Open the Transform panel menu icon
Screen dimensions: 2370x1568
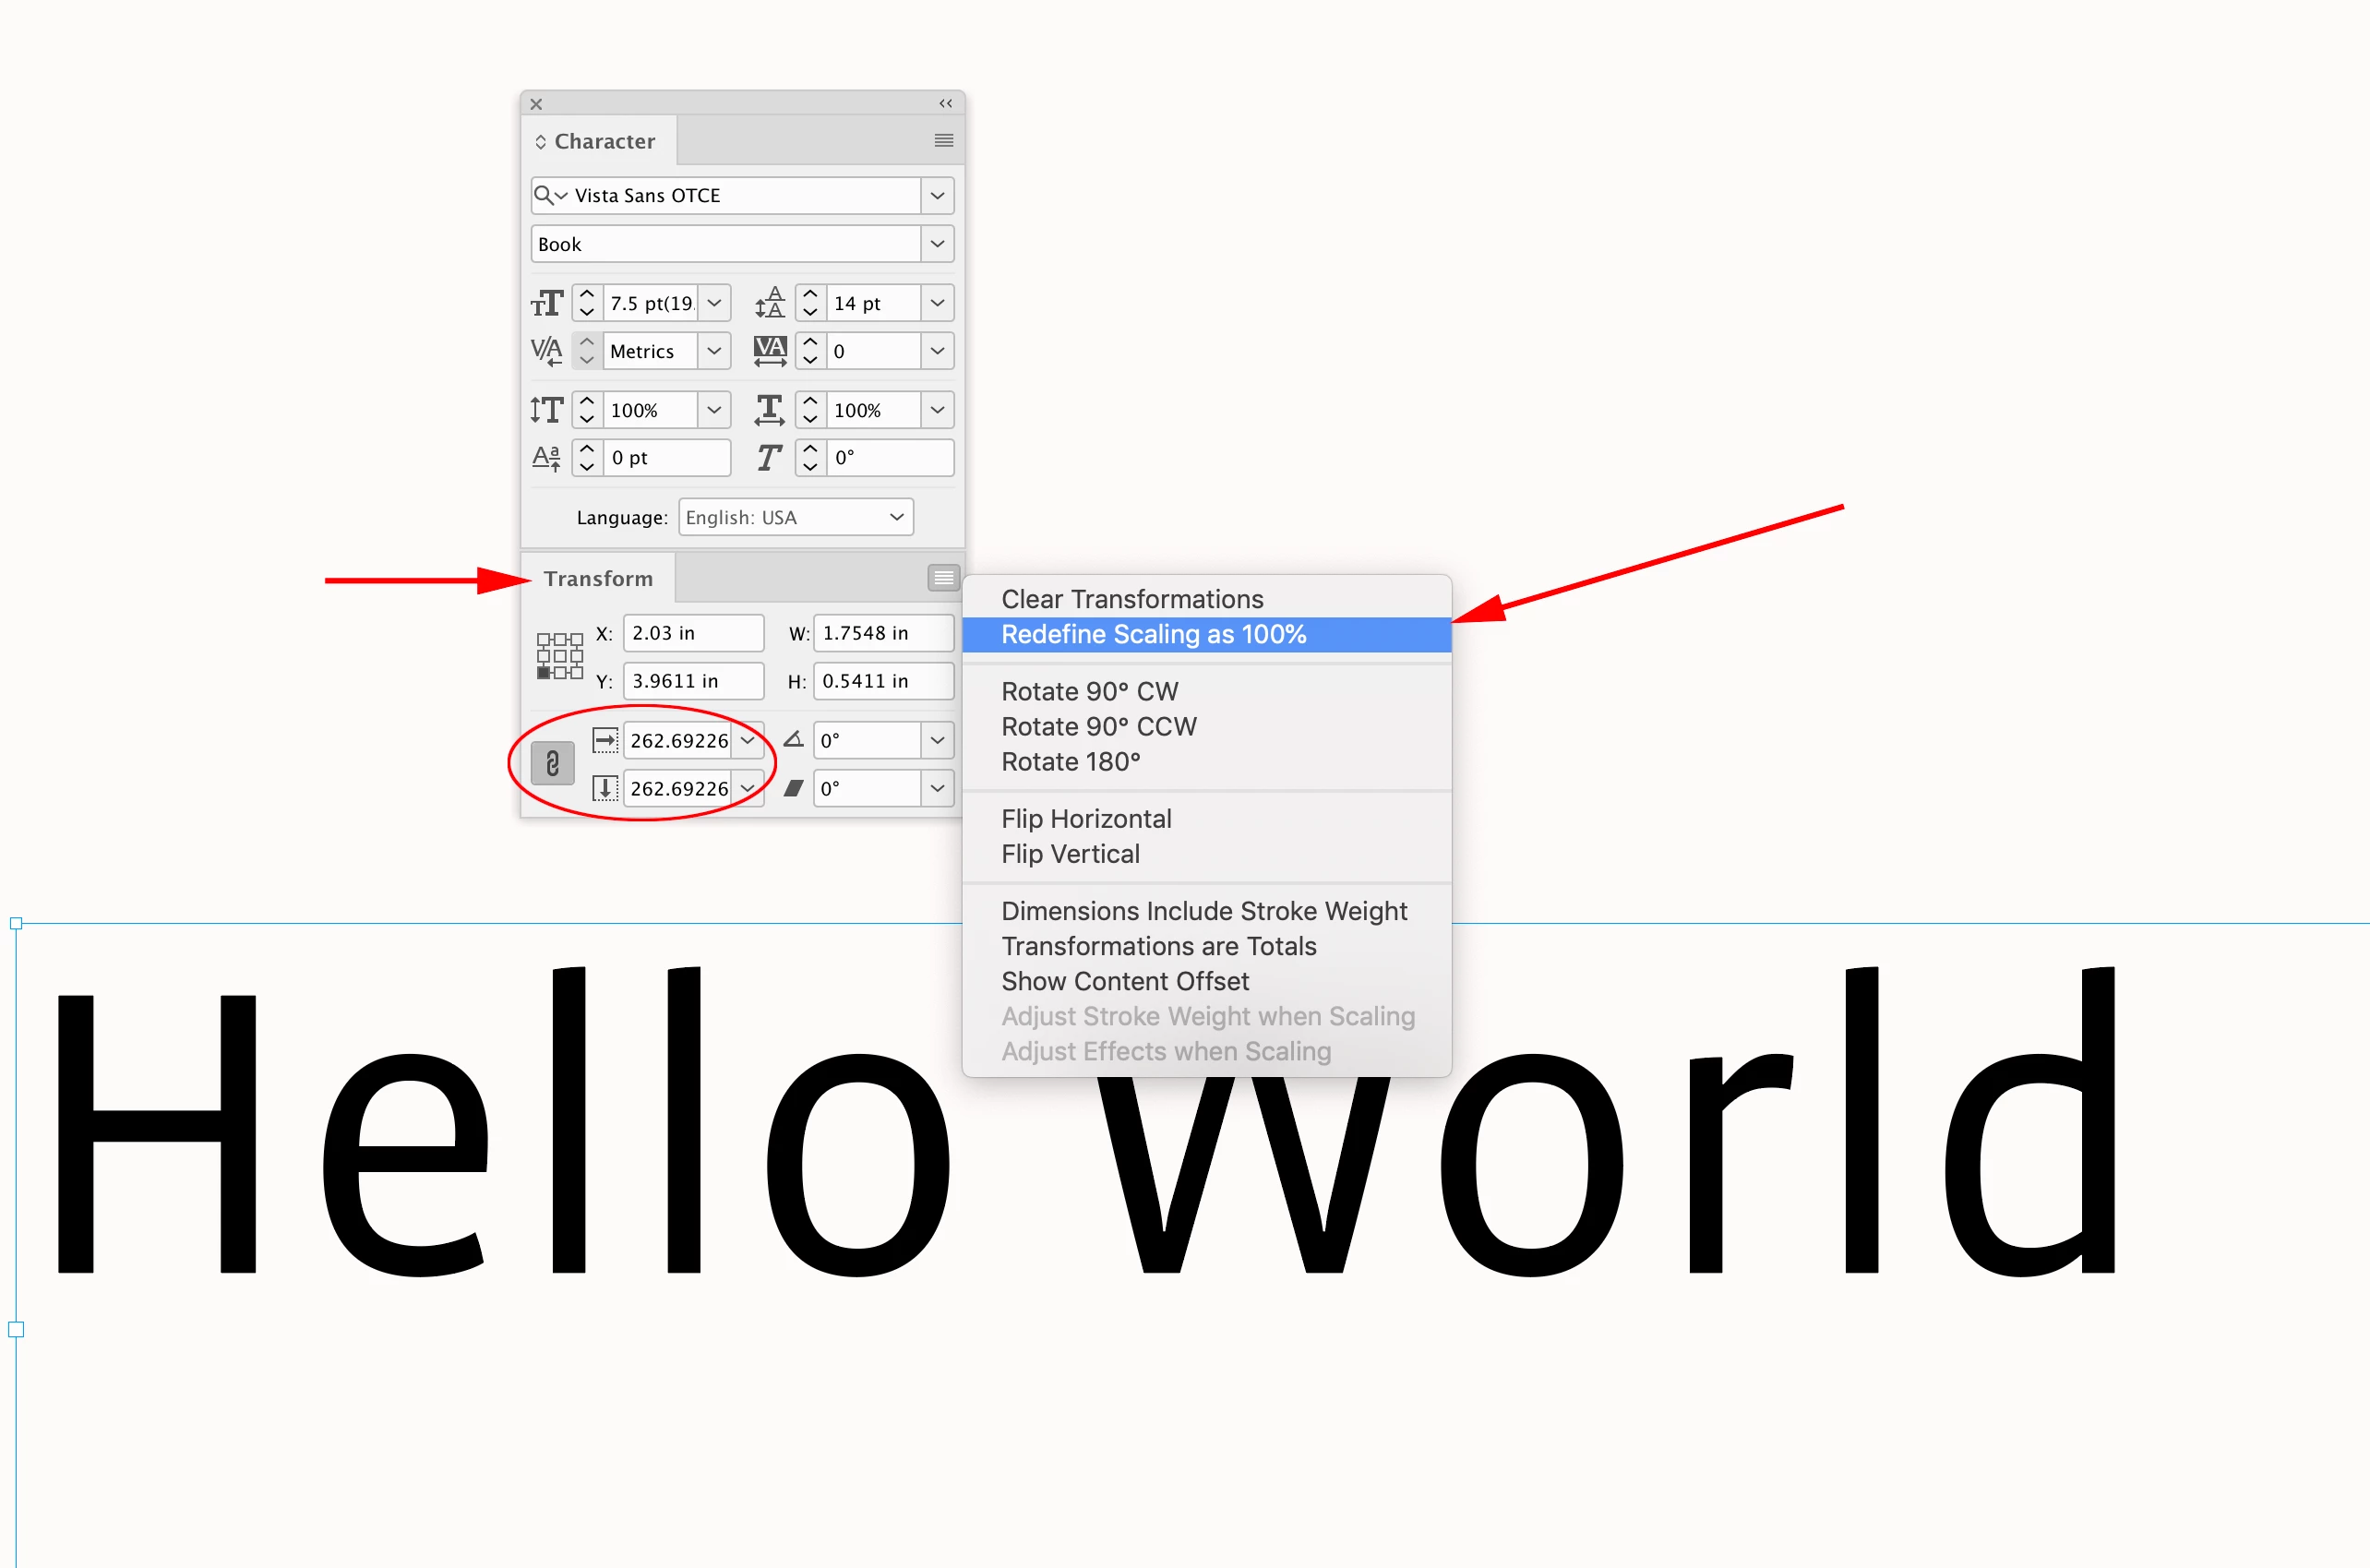943,578
